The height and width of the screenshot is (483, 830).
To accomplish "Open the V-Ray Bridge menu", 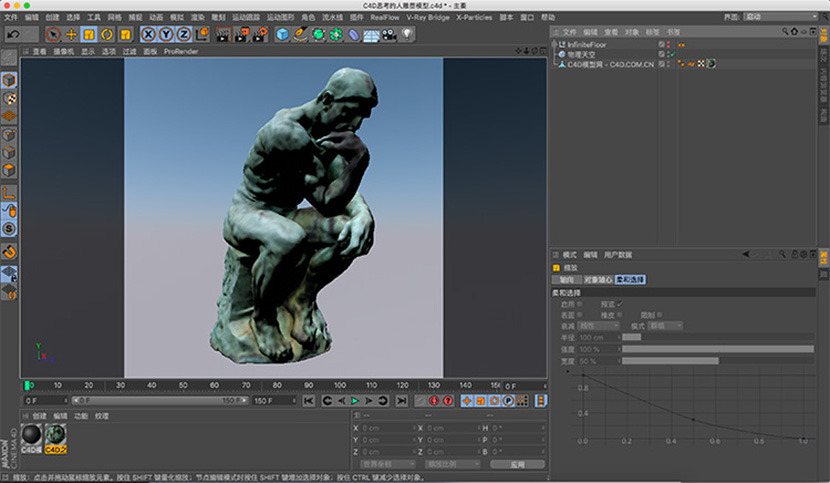I will (428, 17).
